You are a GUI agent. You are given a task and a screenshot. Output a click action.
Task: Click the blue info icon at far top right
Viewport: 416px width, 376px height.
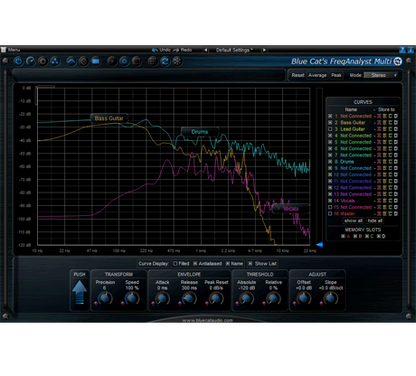pos(410,50)
